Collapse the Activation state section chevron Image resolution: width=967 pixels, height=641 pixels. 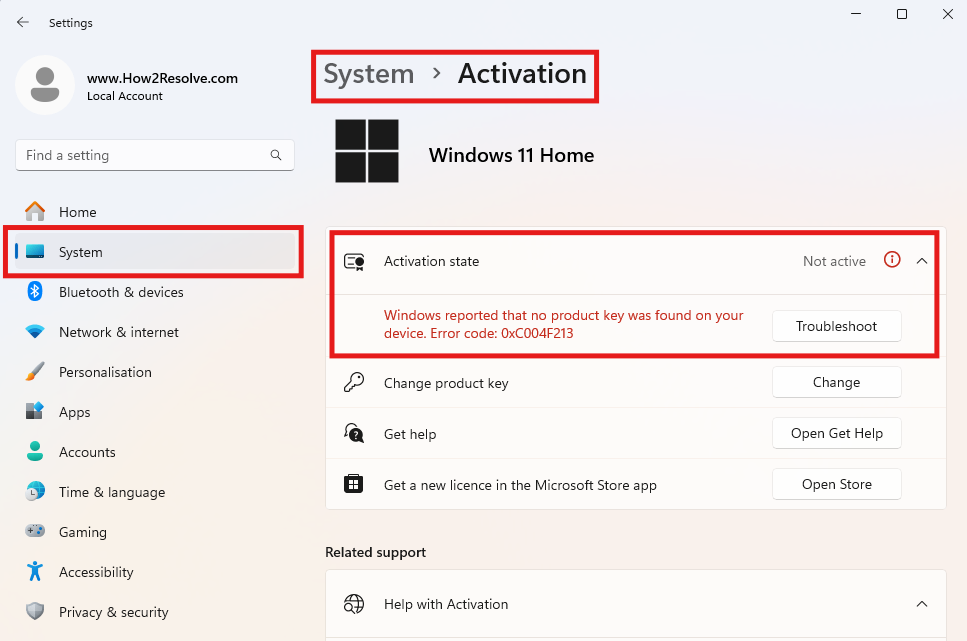922,261
